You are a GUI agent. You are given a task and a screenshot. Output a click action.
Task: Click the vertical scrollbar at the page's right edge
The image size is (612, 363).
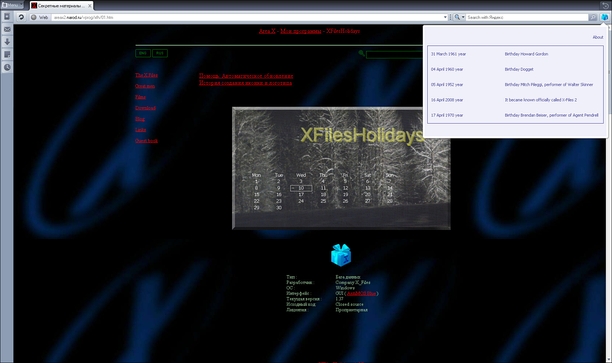click(609, 195)
